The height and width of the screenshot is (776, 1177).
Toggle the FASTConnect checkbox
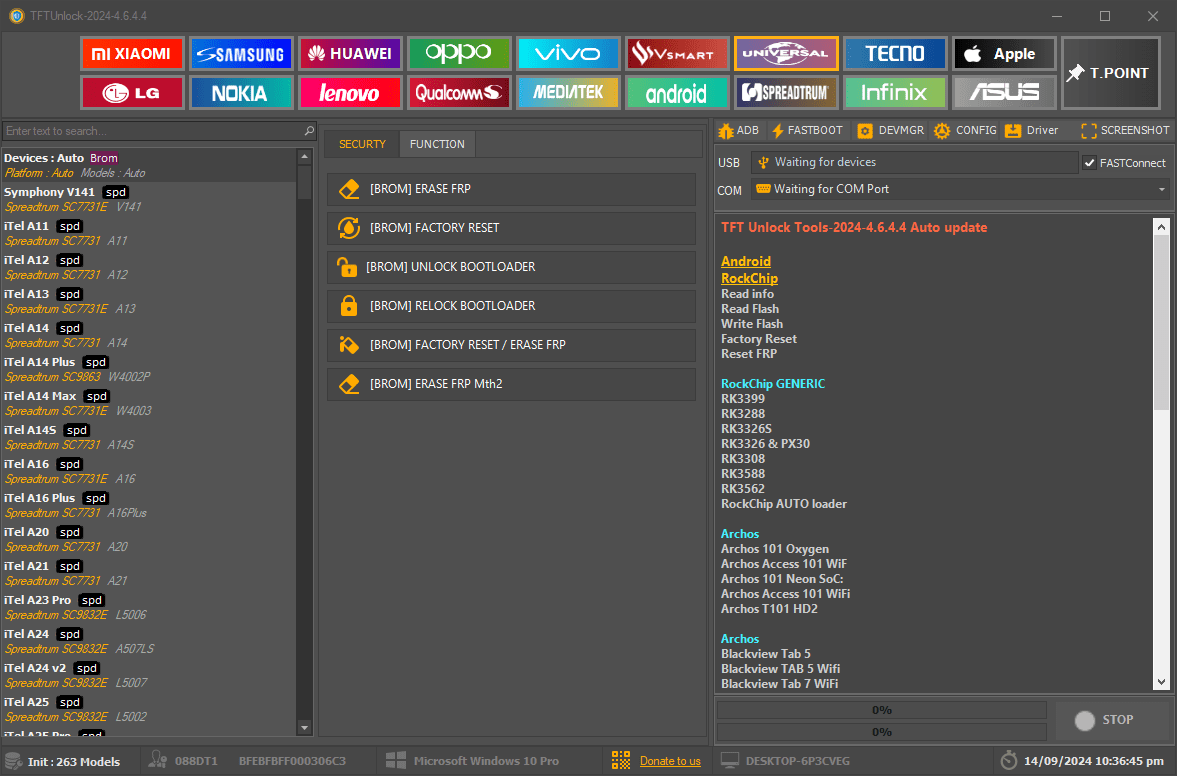1090,163
